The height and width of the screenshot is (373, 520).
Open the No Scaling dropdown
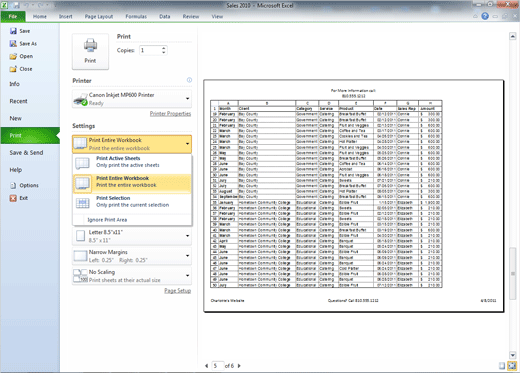click(132, 276)
